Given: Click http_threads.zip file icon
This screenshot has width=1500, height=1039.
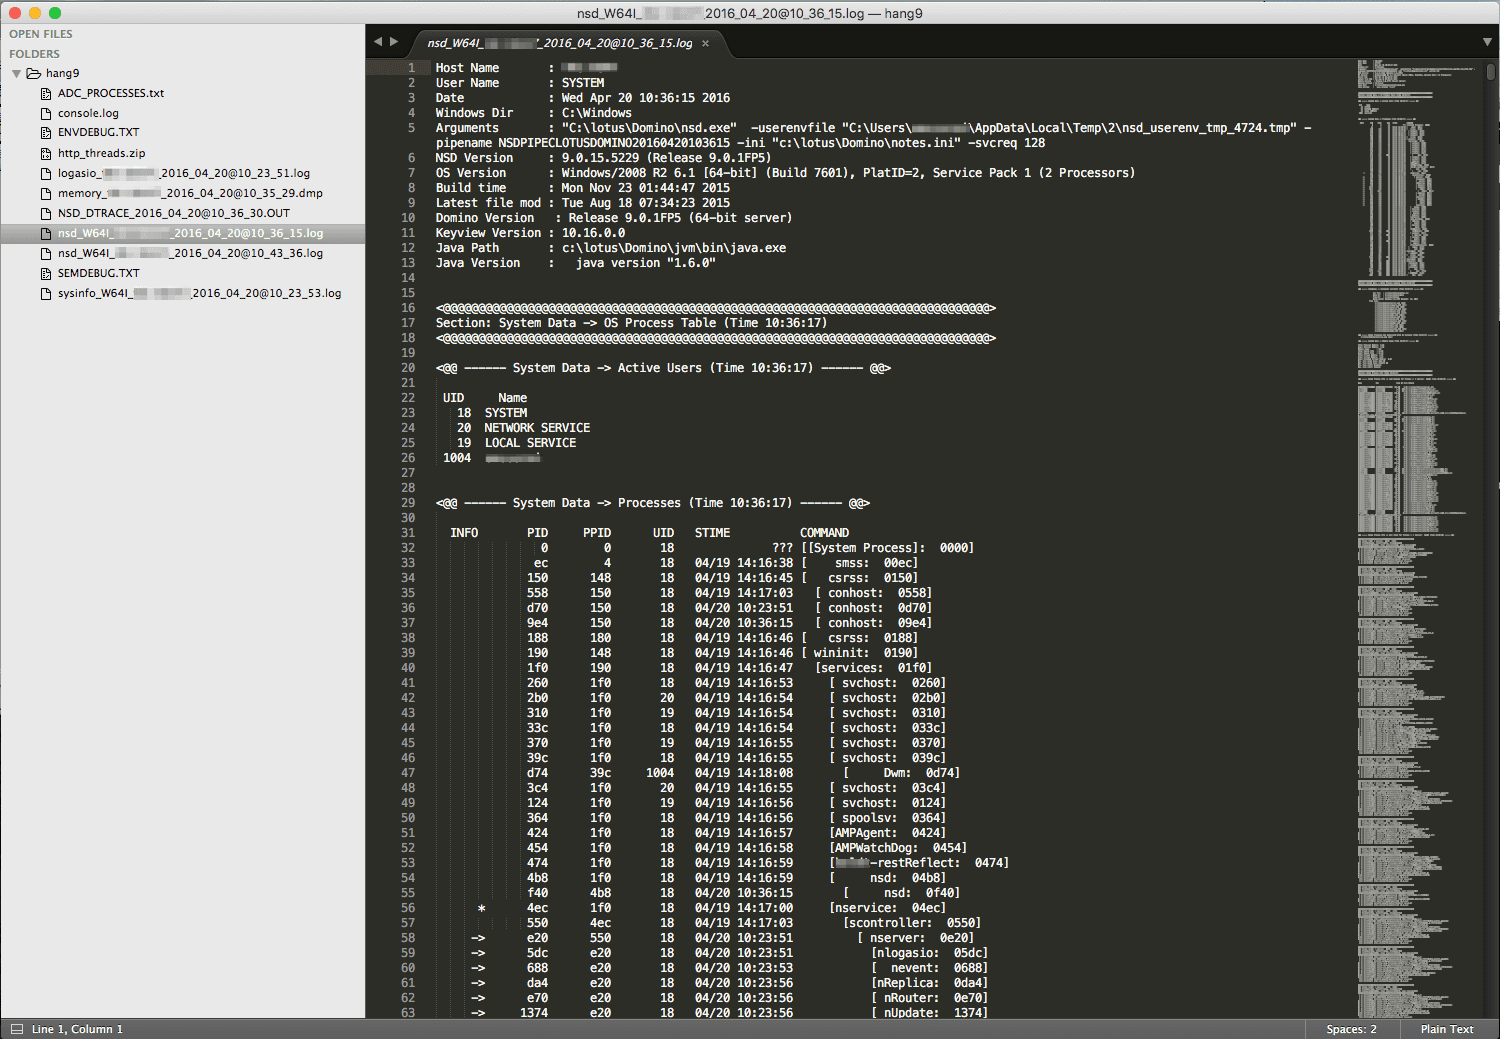Looking at the screenshot, I should point(46,153).
